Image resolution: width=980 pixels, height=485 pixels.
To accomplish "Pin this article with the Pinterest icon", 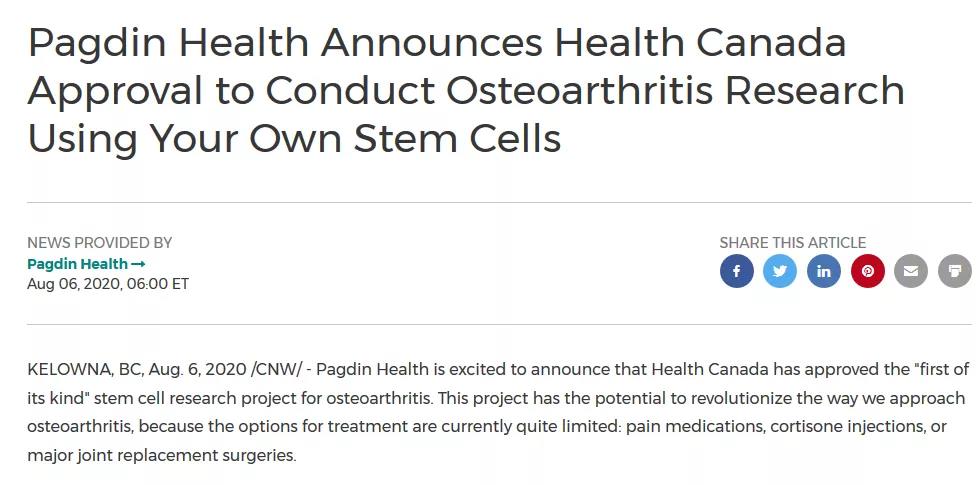I will point(868,271).
